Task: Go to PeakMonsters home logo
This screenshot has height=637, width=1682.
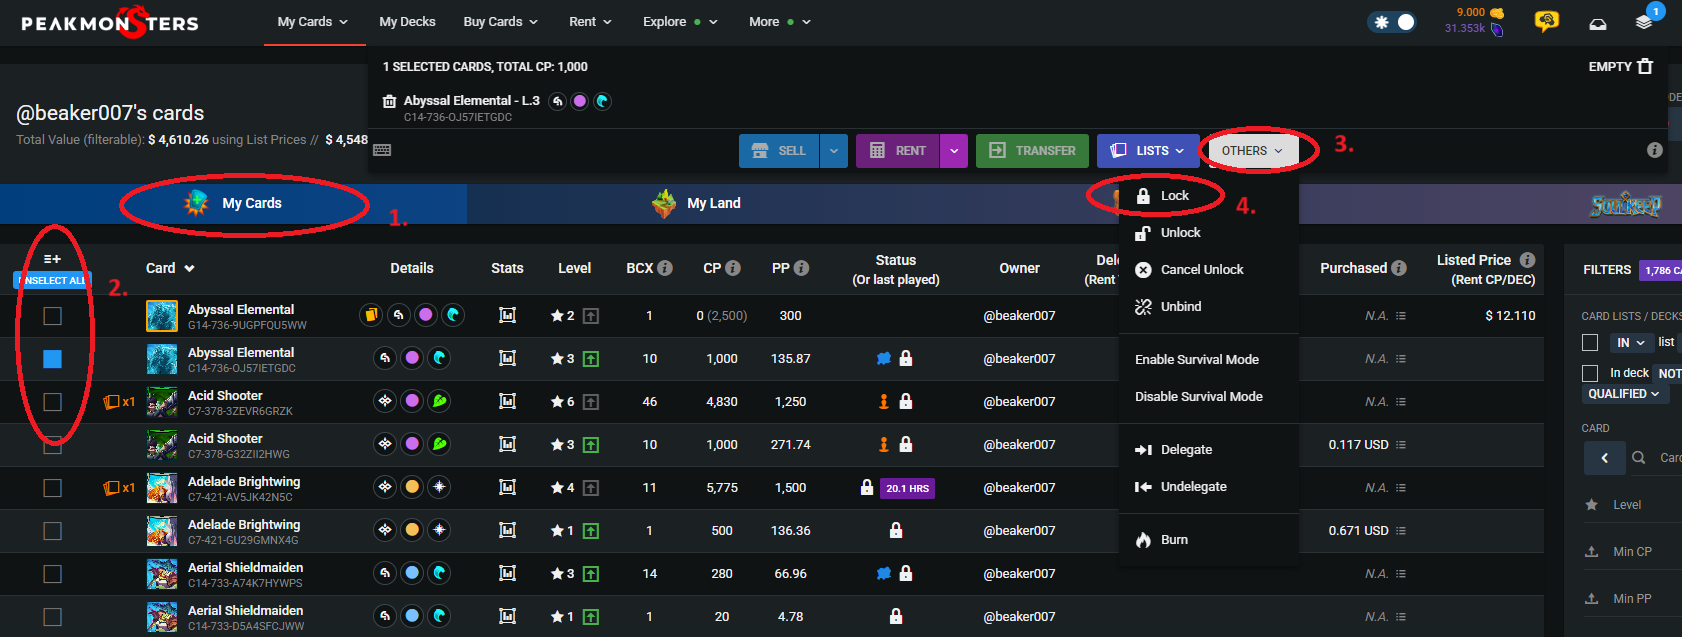Action: coord(110,22)
